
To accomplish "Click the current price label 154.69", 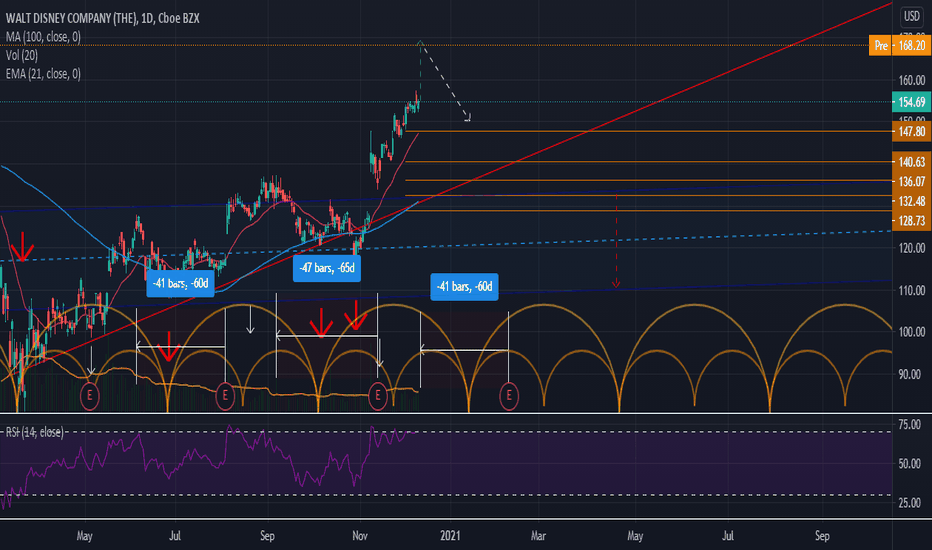I will (x=911, y=102).
